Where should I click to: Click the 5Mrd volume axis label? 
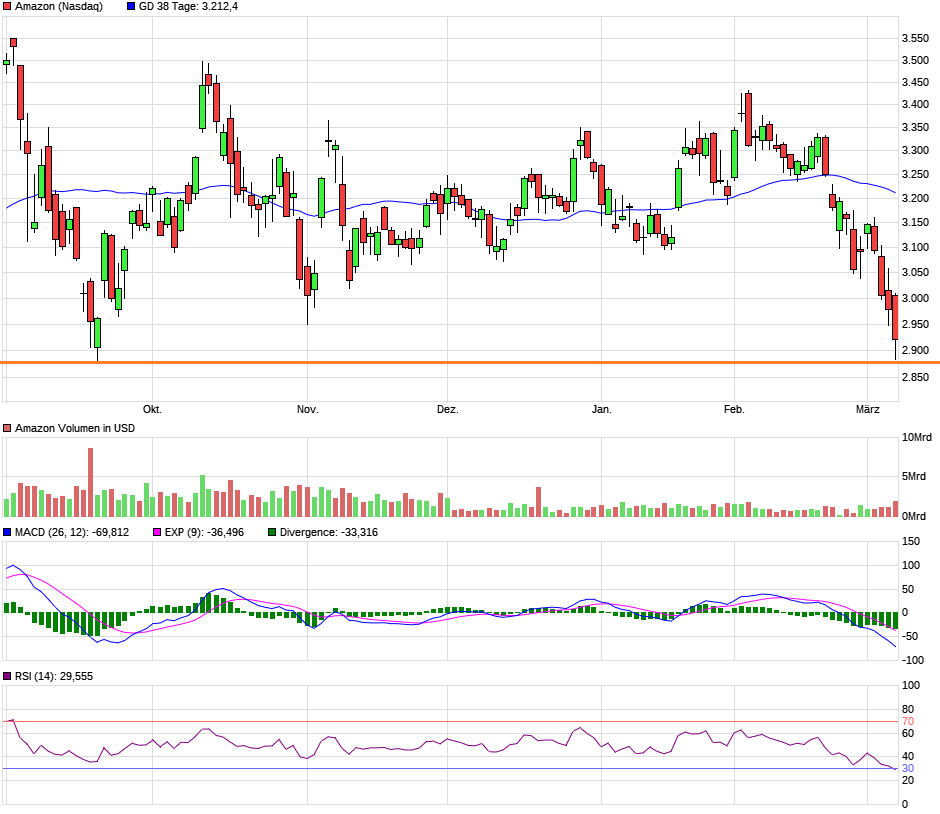coord(914,477)
